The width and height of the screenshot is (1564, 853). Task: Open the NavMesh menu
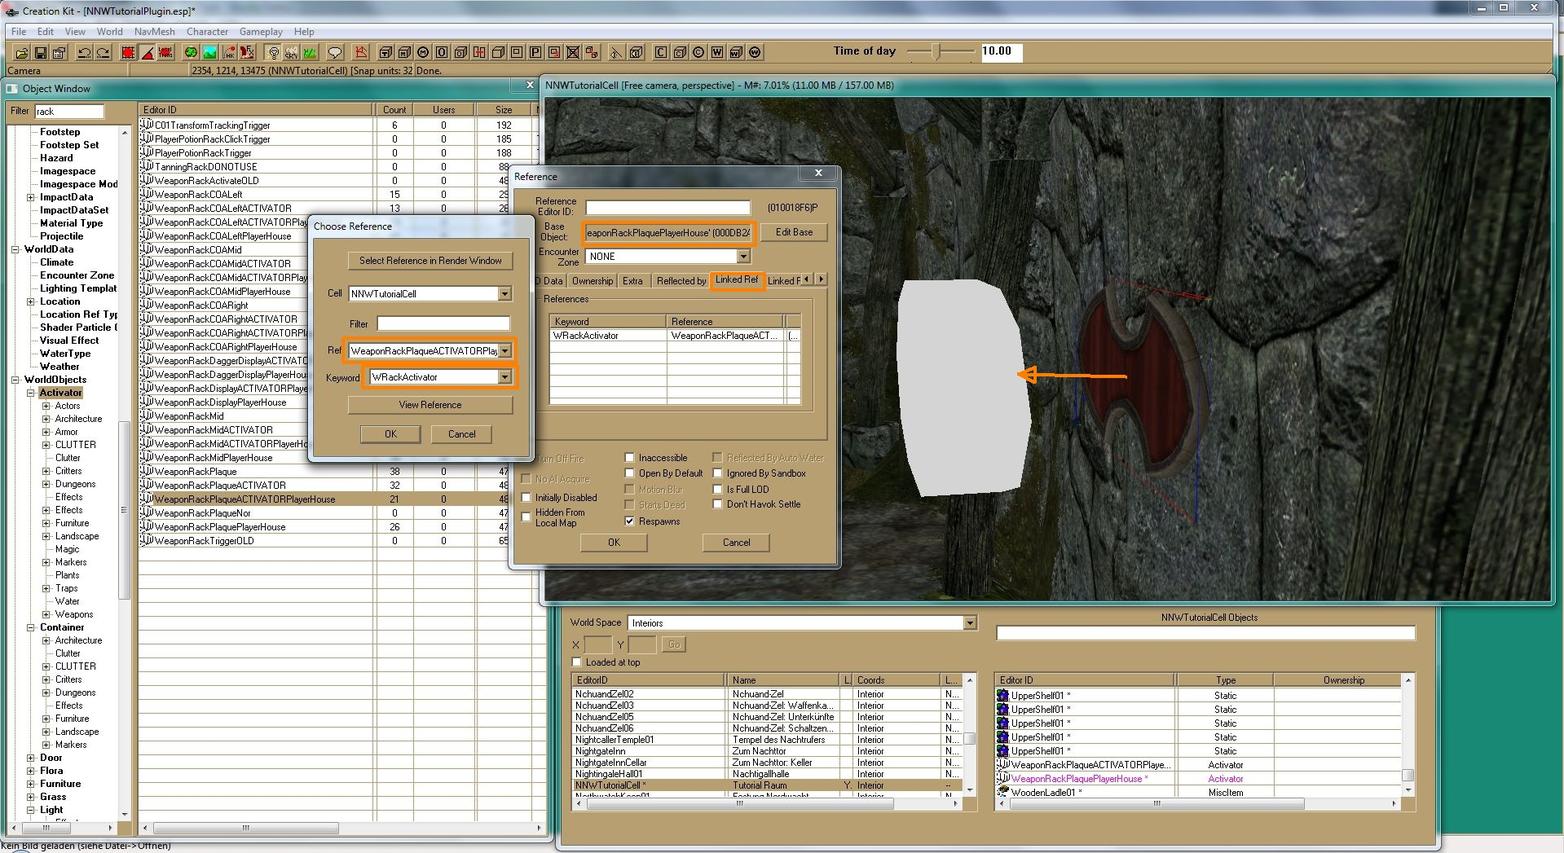(154, 32)
